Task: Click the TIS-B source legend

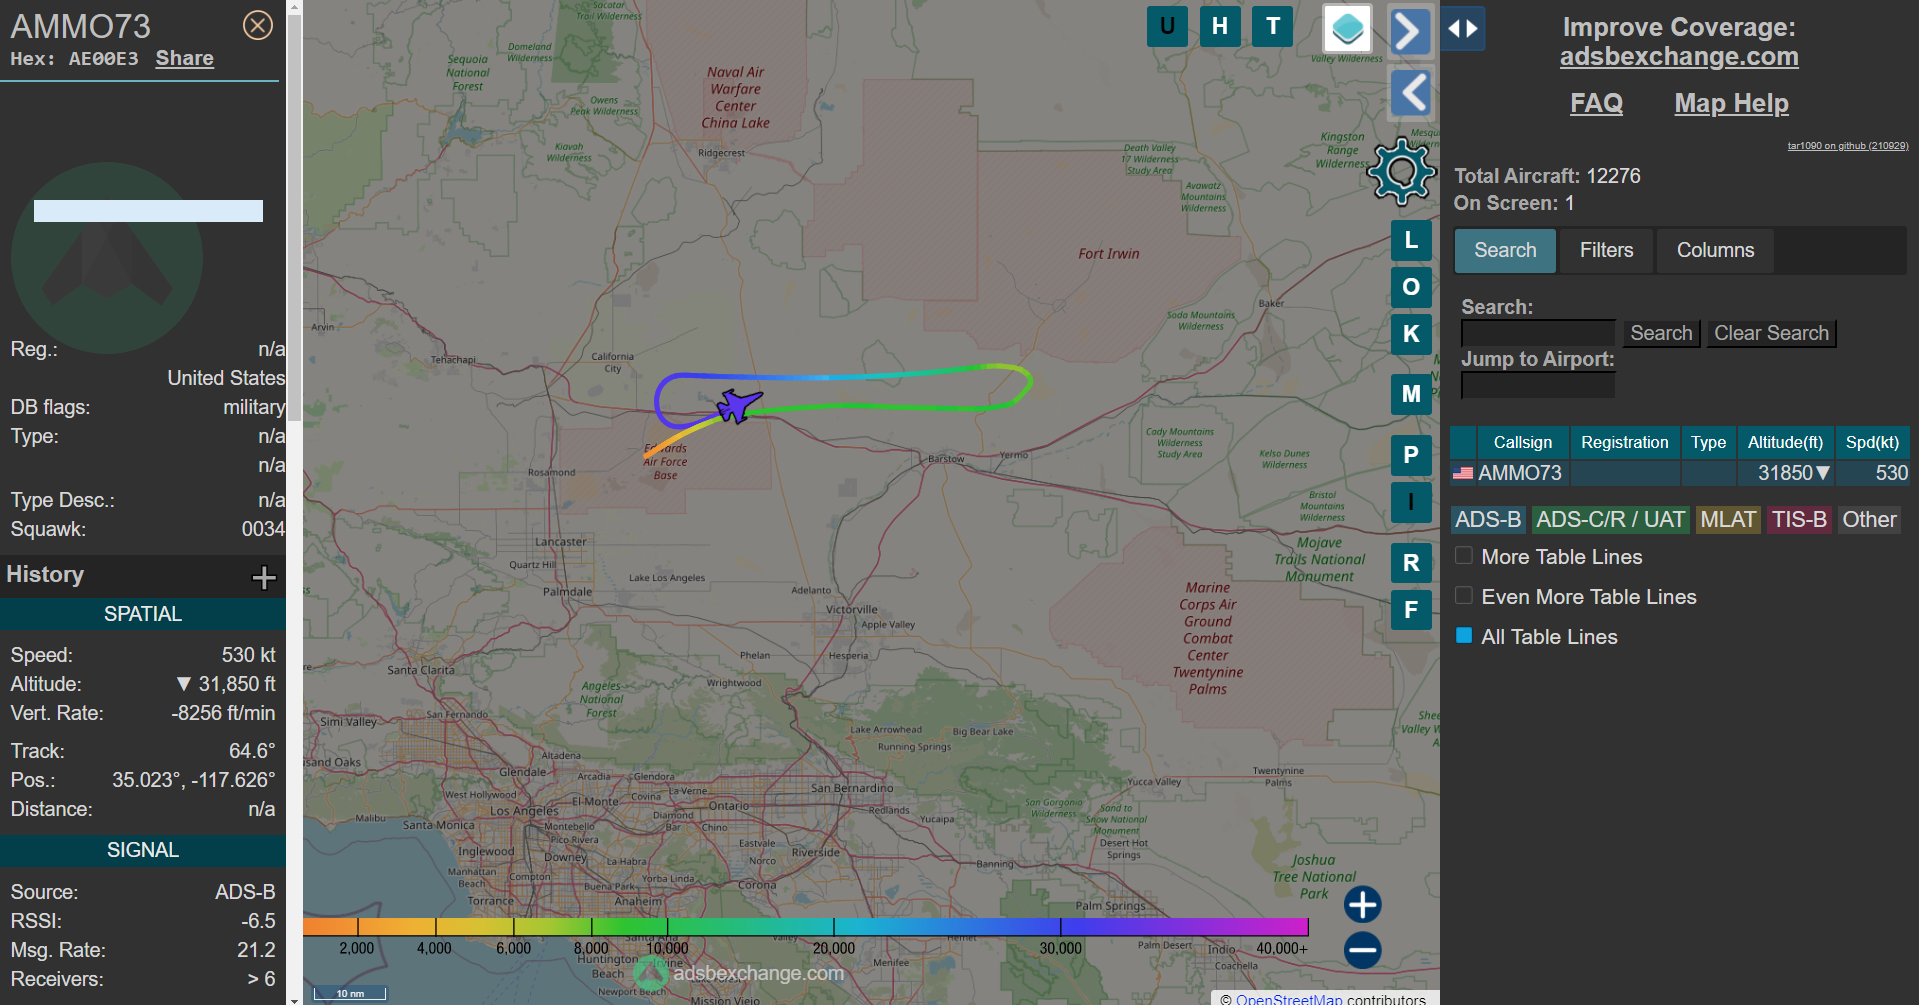Action: 1799,520
